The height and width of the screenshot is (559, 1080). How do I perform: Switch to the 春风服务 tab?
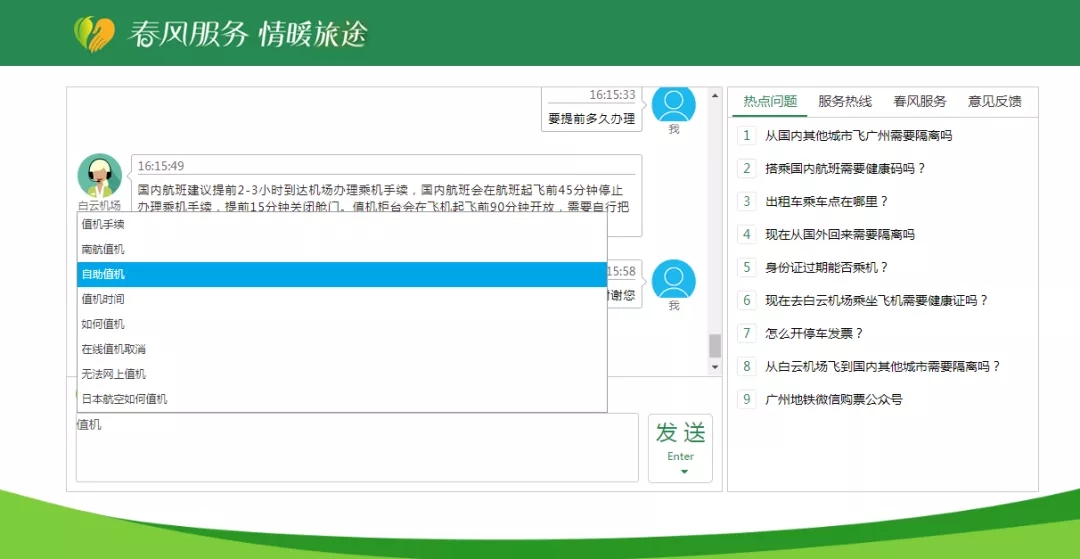click(920, 102)
